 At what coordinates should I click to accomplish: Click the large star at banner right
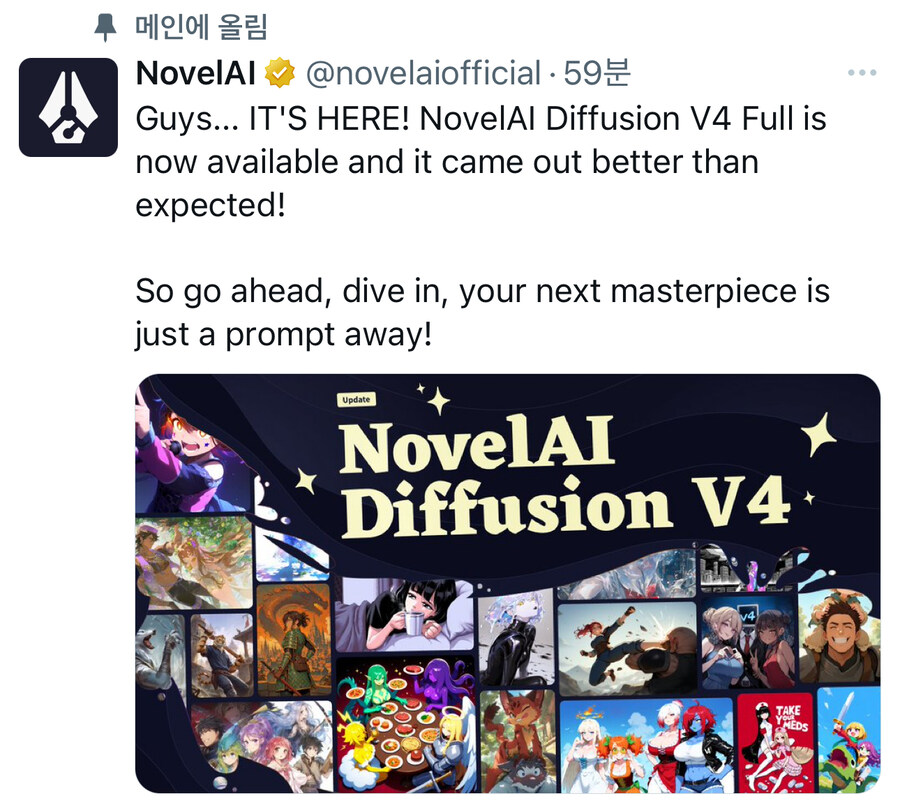(819, 433)
